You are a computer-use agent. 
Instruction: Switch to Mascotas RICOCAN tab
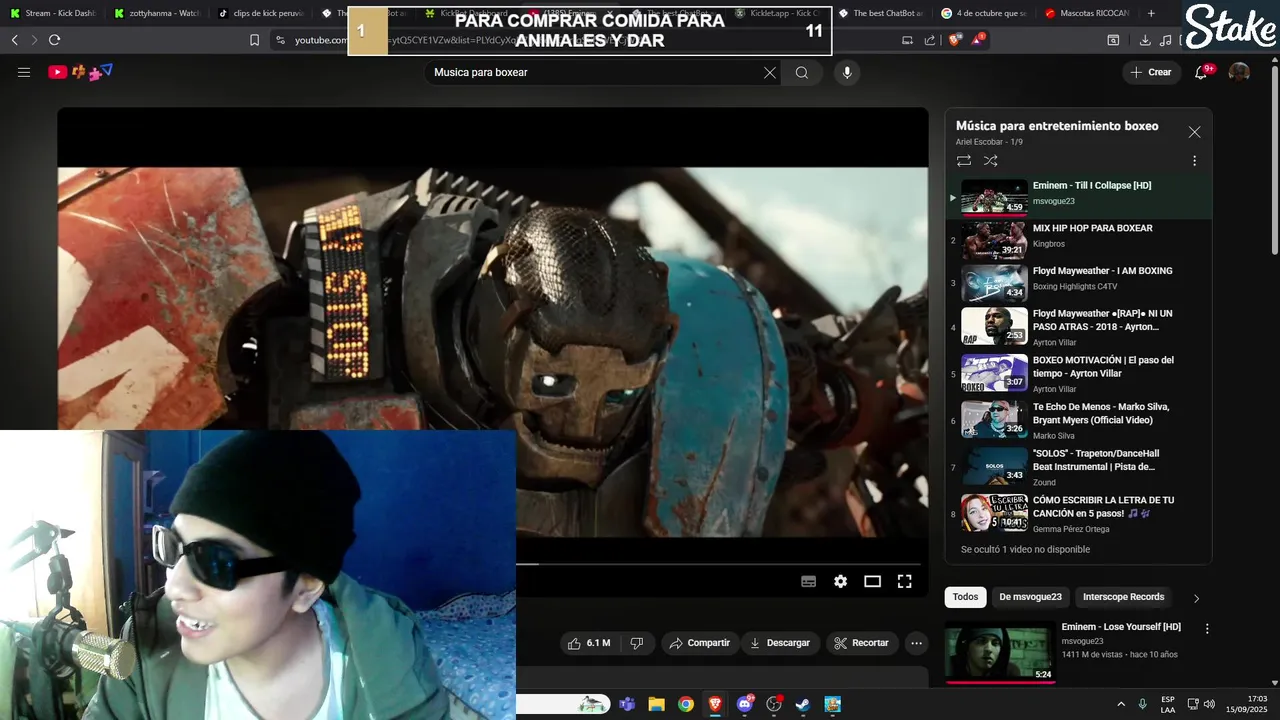coord(1086,13)
